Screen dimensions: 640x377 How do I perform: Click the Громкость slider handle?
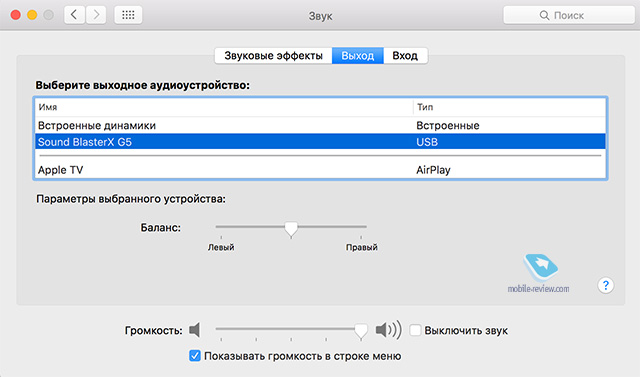click(361, 331)
